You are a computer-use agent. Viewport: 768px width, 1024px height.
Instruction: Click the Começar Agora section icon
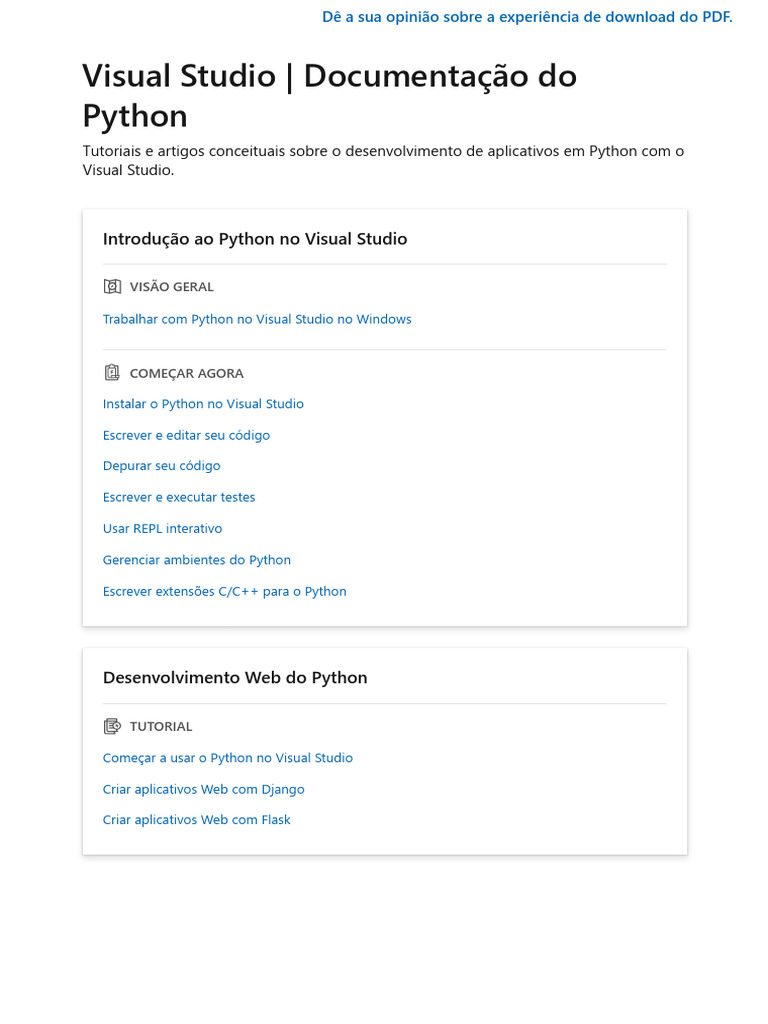click(x=112, y=373)
